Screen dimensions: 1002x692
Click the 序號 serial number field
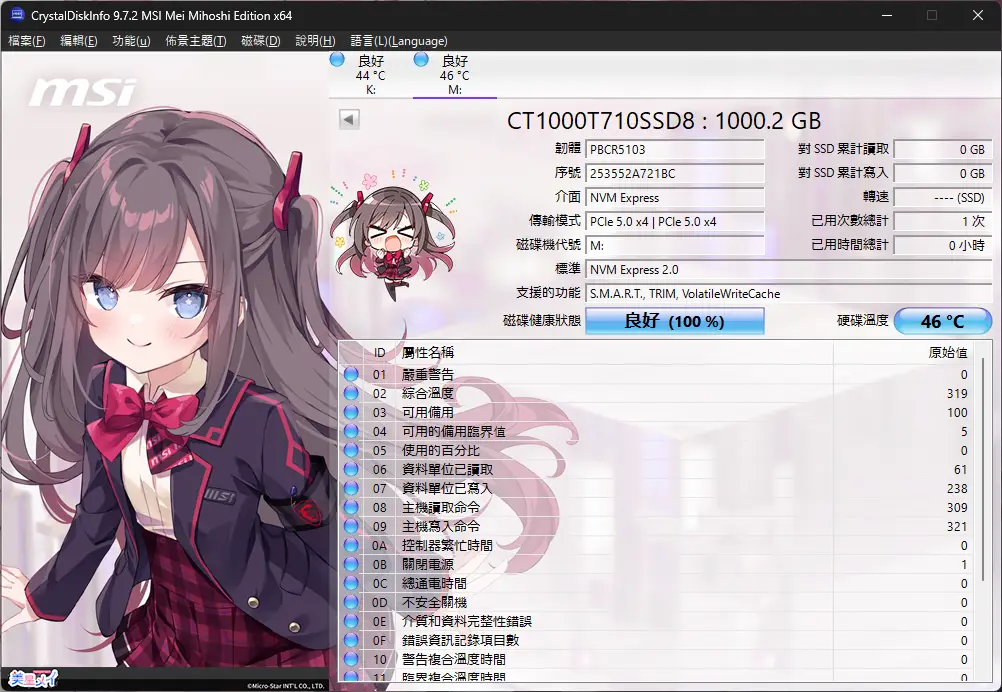tap(675, 174)
